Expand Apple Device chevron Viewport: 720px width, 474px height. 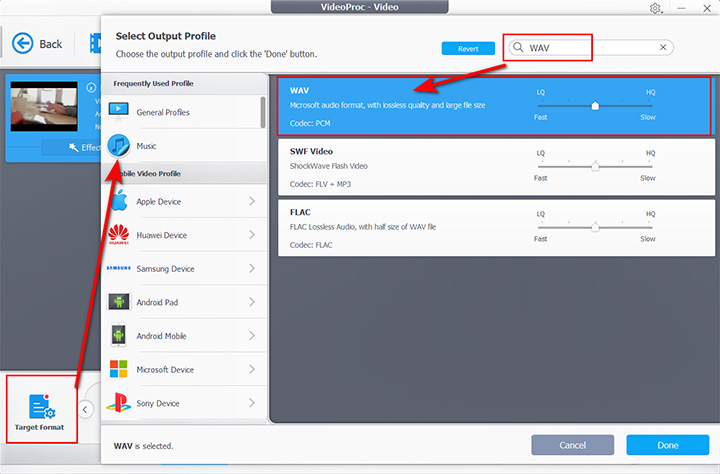(252, 201)
